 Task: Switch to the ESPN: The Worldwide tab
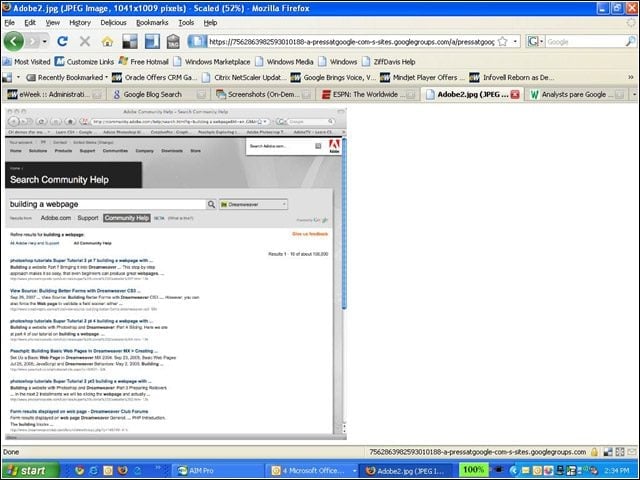[368, 94]
